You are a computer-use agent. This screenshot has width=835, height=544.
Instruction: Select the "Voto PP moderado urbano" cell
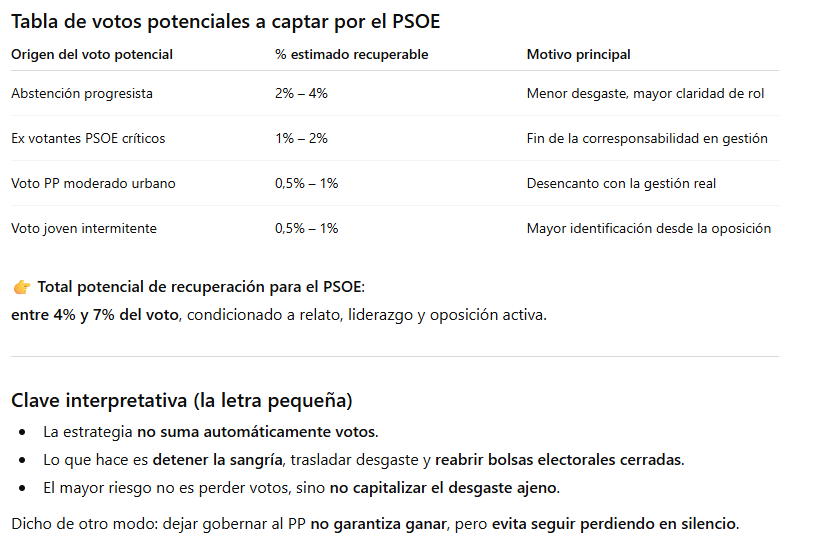[x=87, y=183]
